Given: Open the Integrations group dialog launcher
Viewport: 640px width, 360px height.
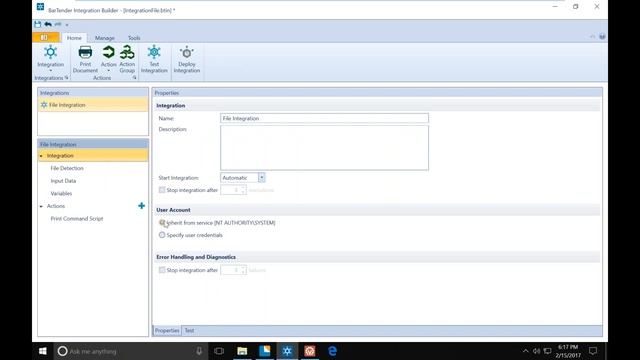Looking at the screenshot, I should click(x=67, y=78).
